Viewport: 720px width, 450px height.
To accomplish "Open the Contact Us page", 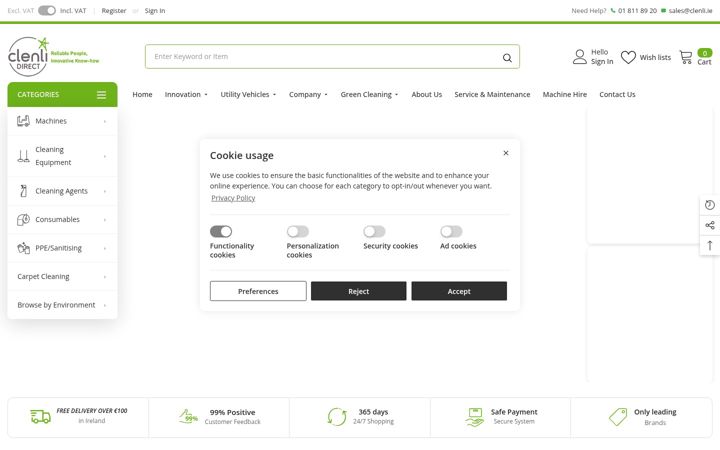I will click(617, 95).
